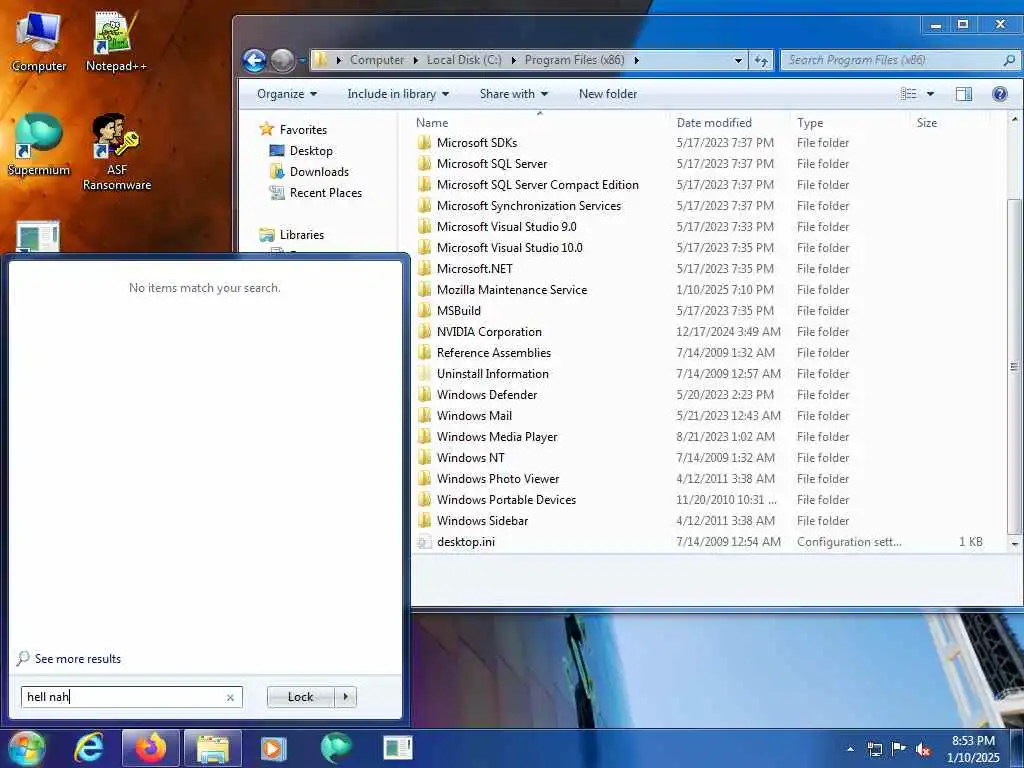Change your view icon in Explorer toolbar
Viewport: 1024px width, 768px height.
(x=908, y=94)
